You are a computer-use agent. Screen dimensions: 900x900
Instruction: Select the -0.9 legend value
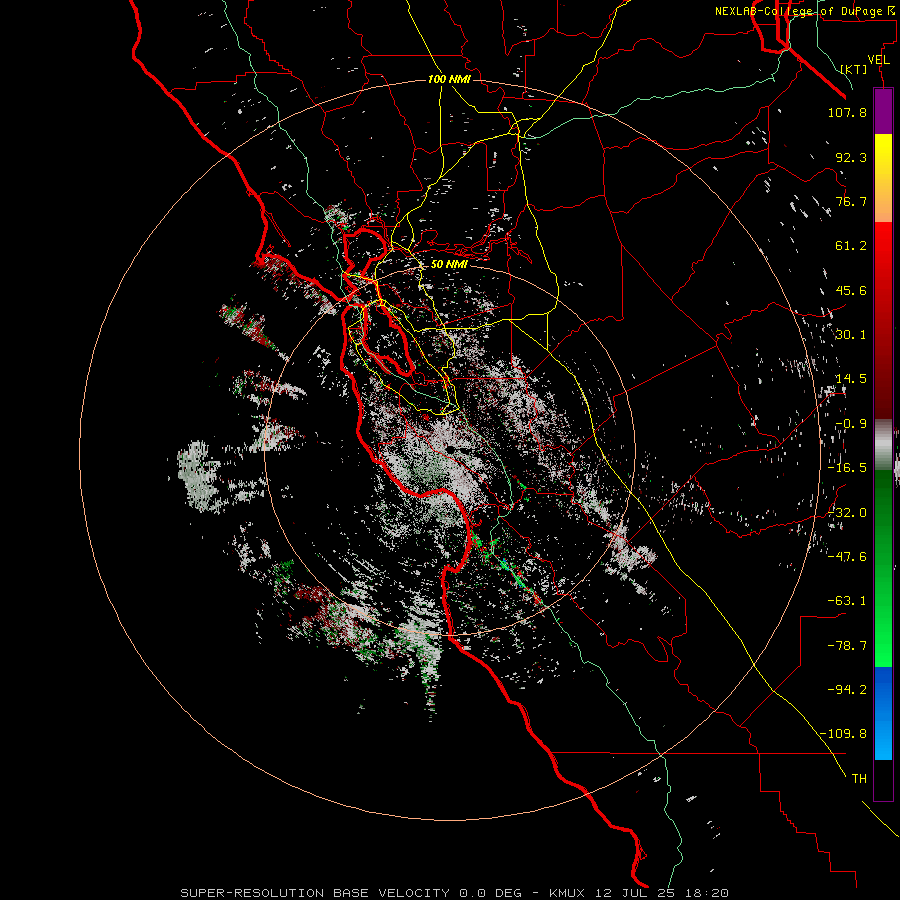(851, 424)
